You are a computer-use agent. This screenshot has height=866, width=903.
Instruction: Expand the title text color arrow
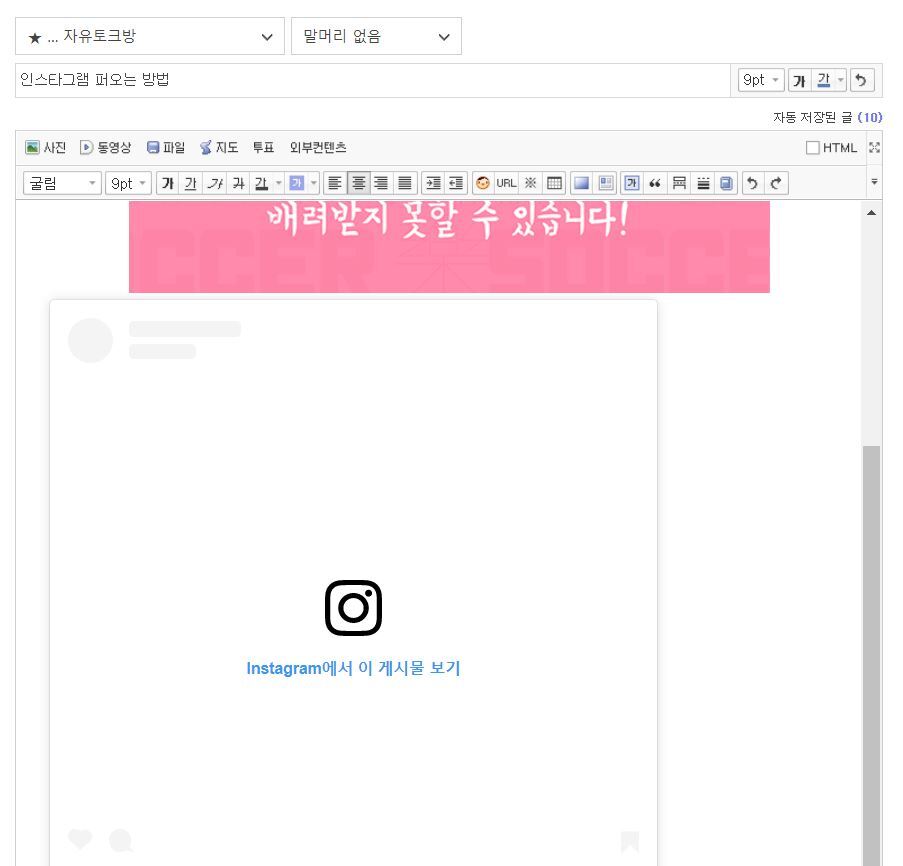[841, 80]
